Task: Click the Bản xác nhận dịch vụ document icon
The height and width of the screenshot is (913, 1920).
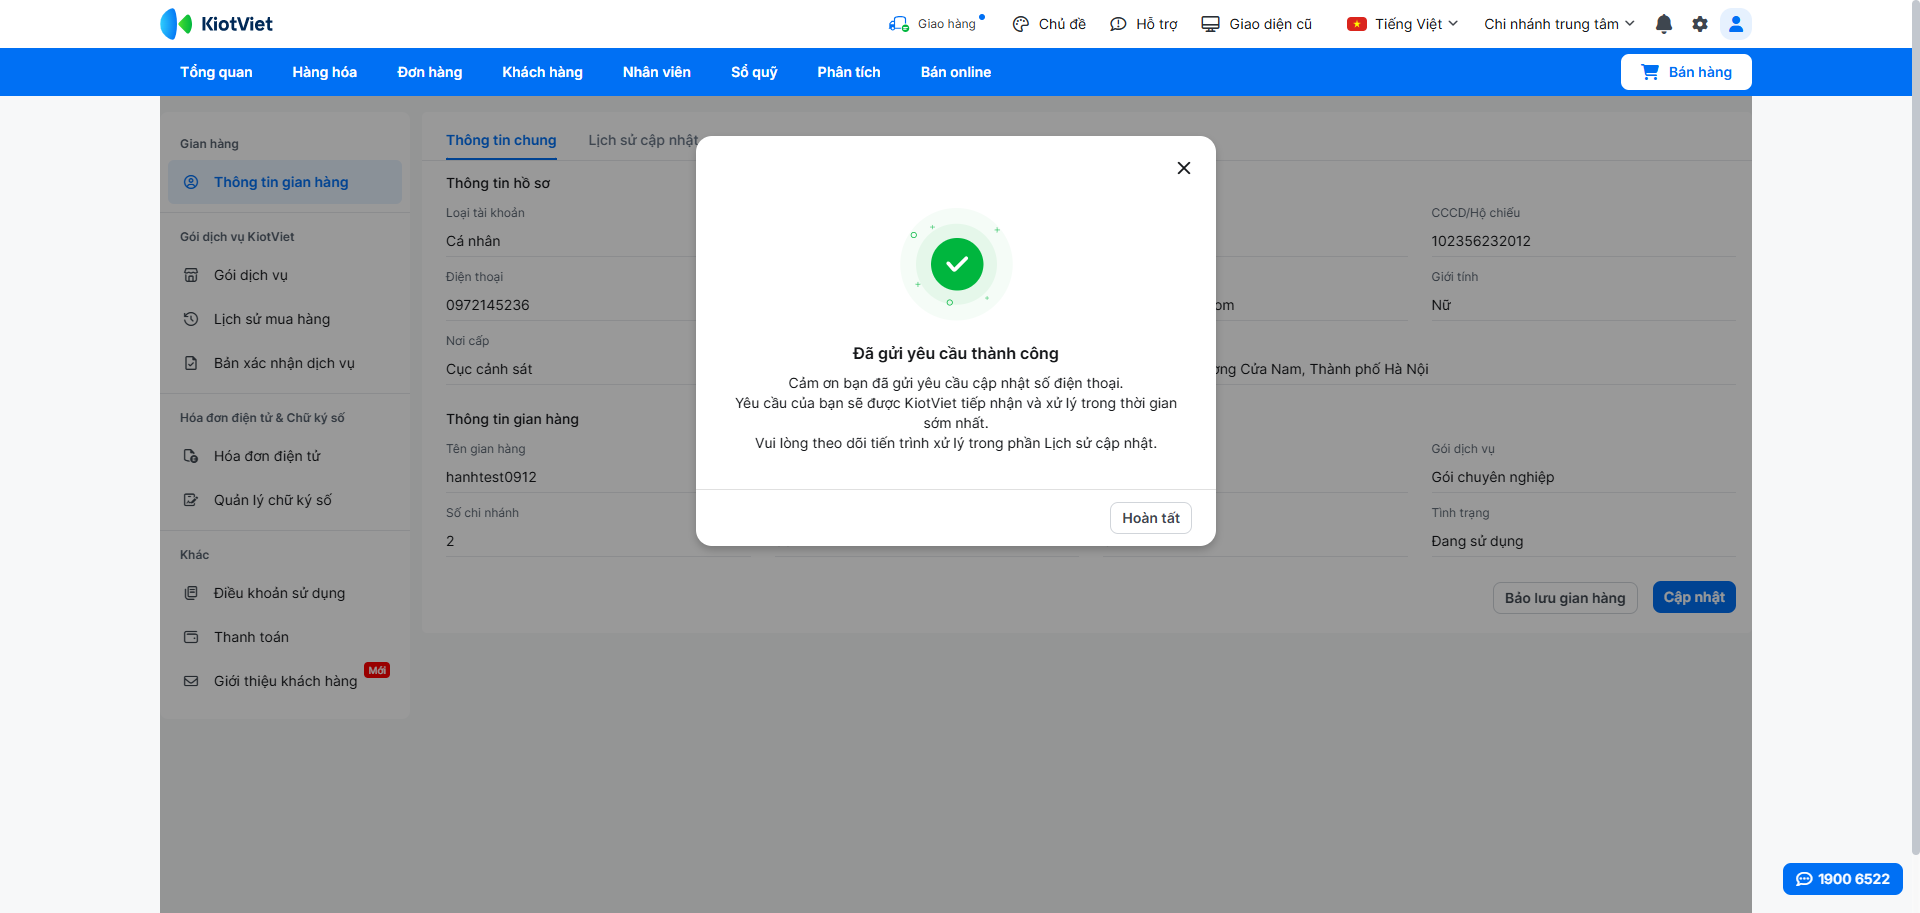Action: (x=191, y=363)
